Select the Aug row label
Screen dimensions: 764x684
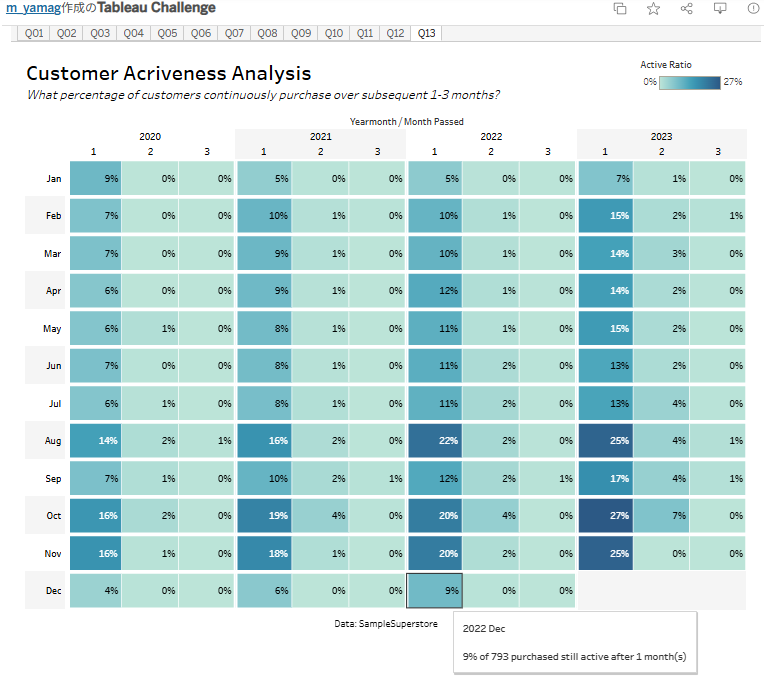click(53, 440)
